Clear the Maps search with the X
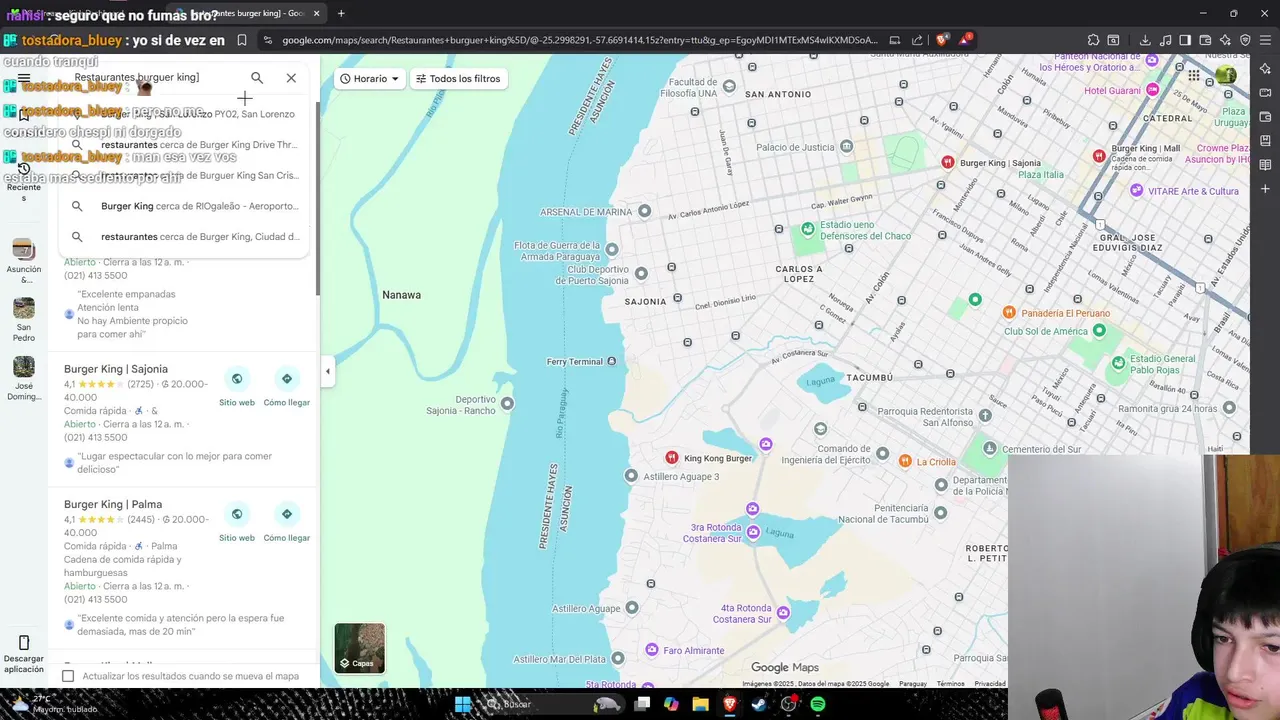 [x=291, y=78]
